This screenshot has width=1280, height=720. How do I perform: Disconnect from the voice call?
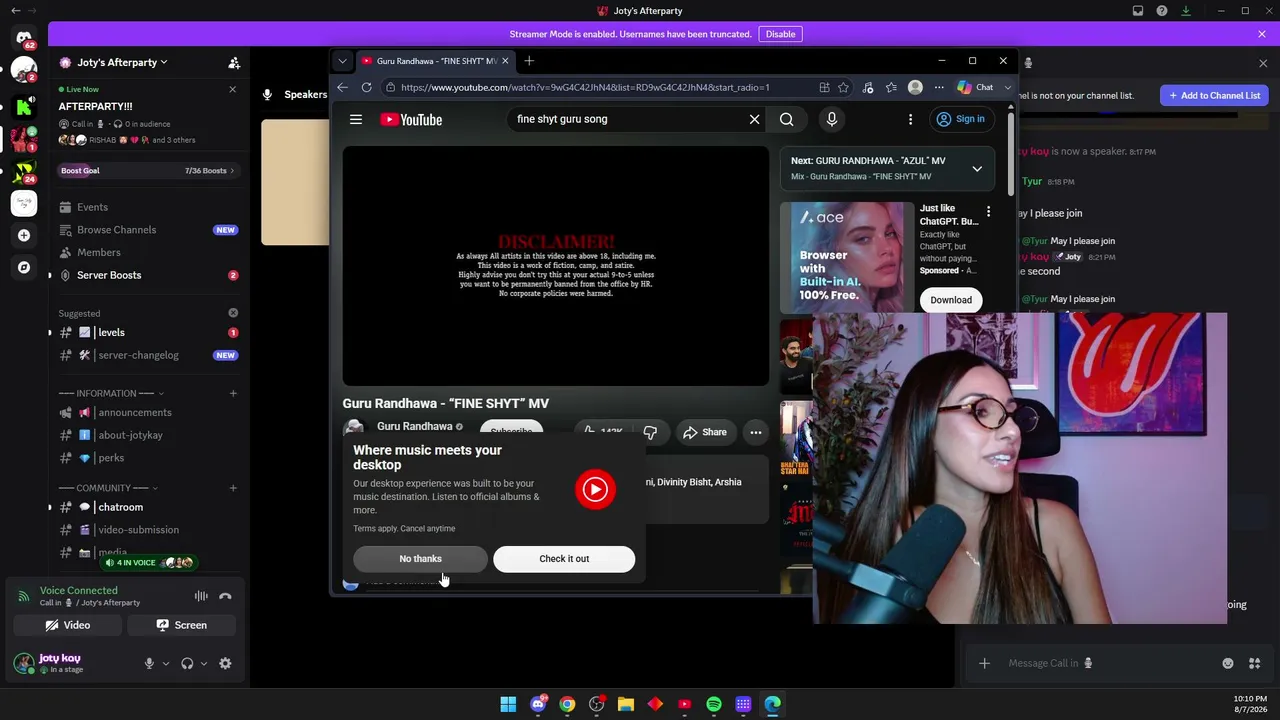coord(225,596)
